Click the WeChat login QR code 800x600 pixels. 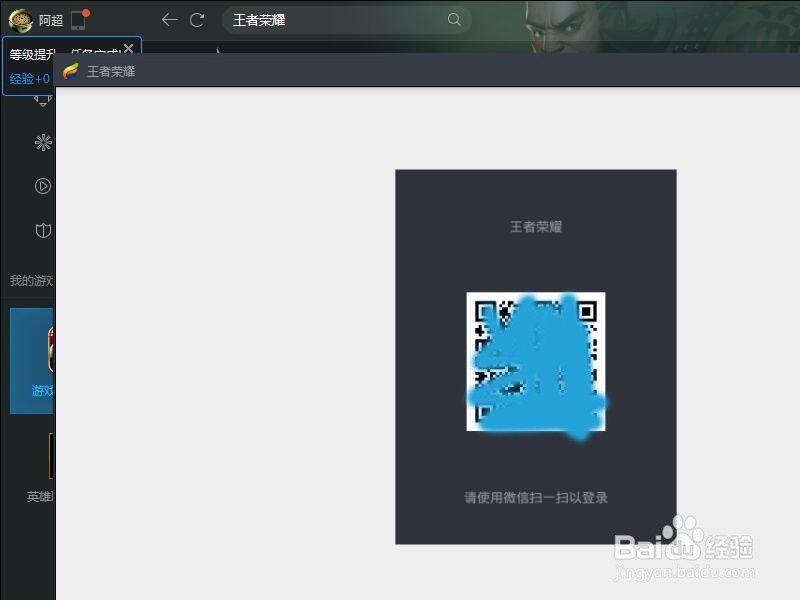tap(536, 361)
